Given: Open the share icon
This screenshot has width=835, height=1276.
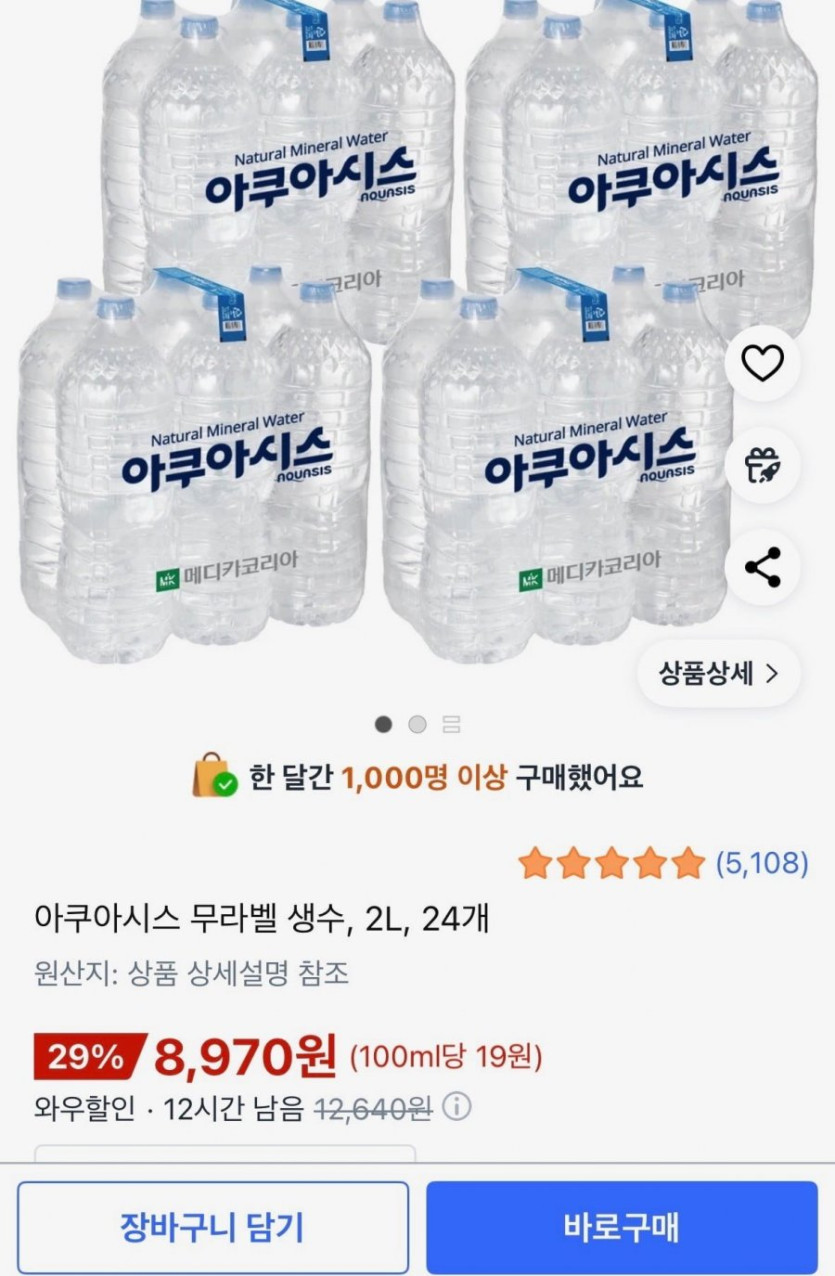Looking at the screenshot, I should [x=762, y=568].
